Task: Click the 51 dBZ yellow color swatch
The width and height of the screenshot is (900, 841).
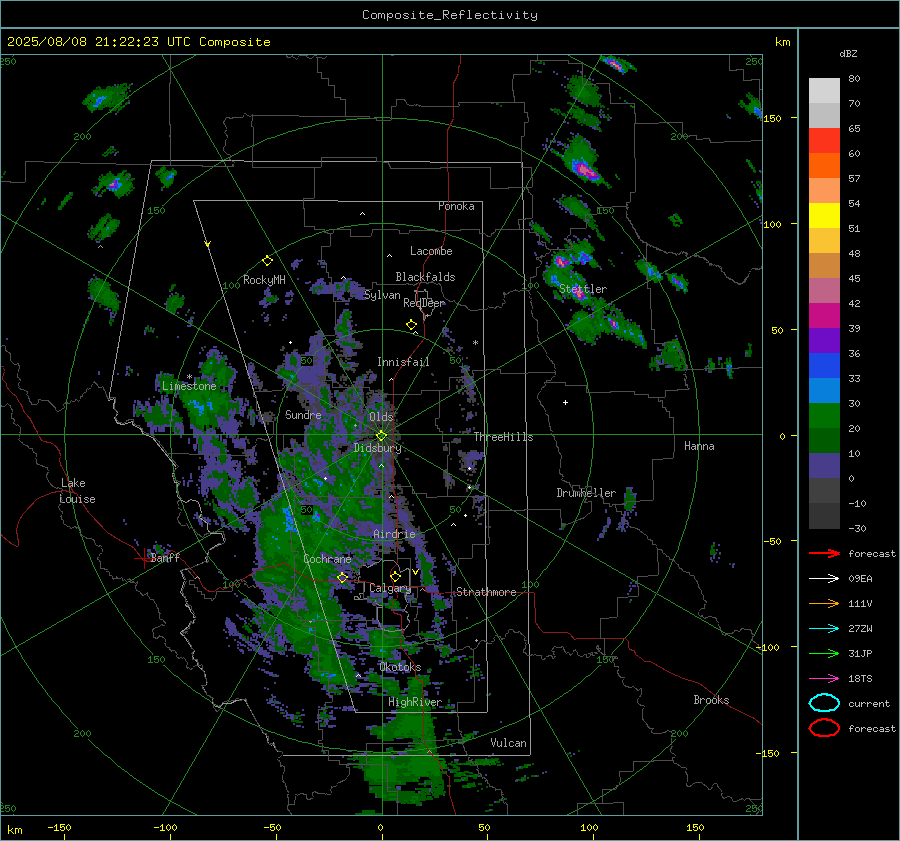Action: point(824,215)
